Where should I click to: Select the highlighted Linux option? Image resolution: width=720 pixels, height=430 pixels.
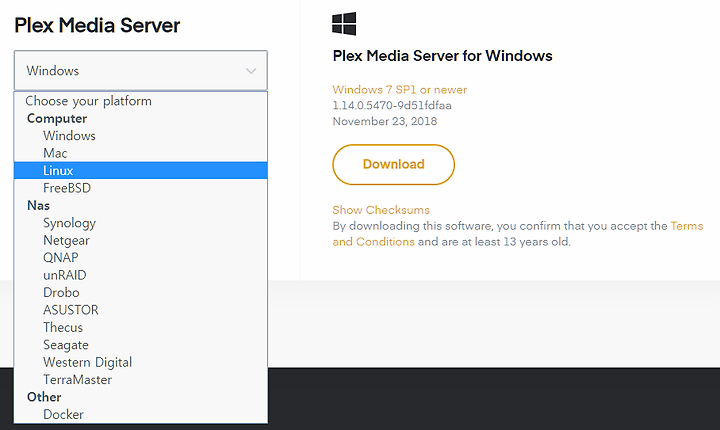(141, 170)
